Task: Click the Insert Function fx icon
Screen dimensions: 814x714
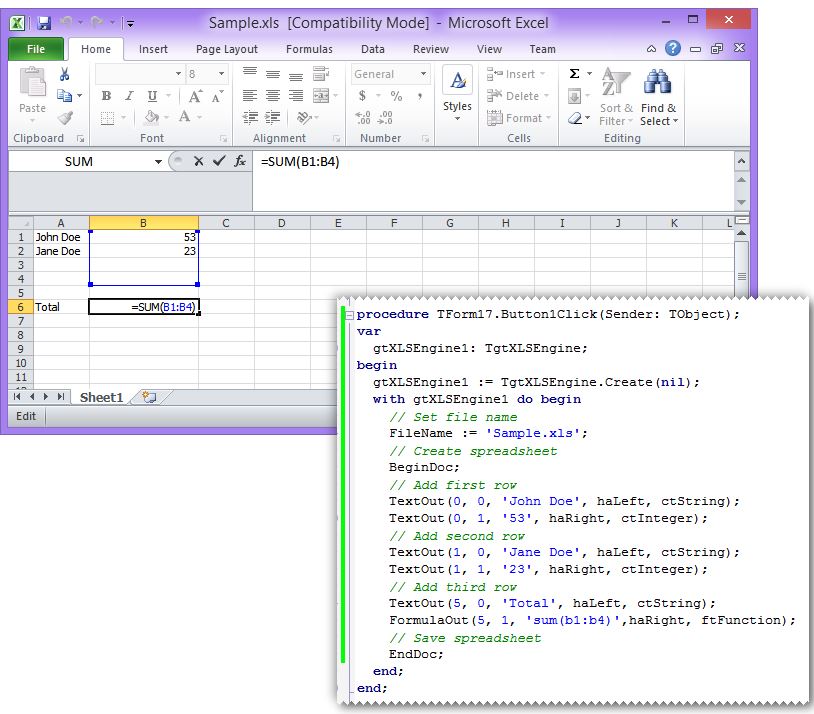Action: [x=240, y=161]
